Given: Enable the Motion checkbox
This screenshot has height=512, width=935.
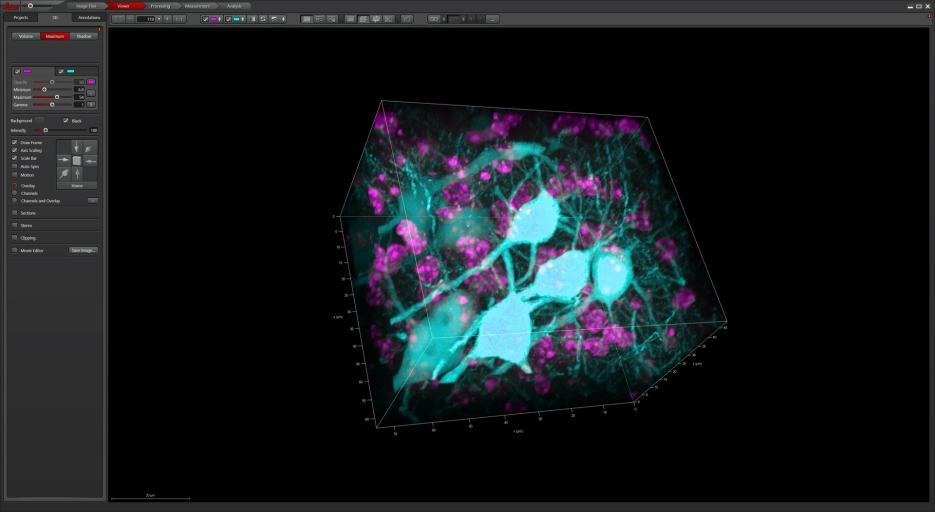Looking at the screenshot, I should [x=14, y=175].
